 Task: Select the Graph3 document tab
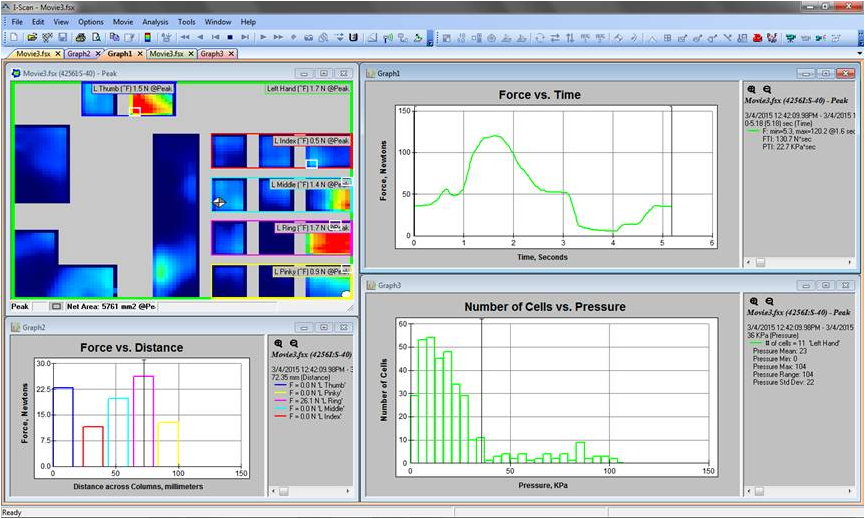[211, 53]
